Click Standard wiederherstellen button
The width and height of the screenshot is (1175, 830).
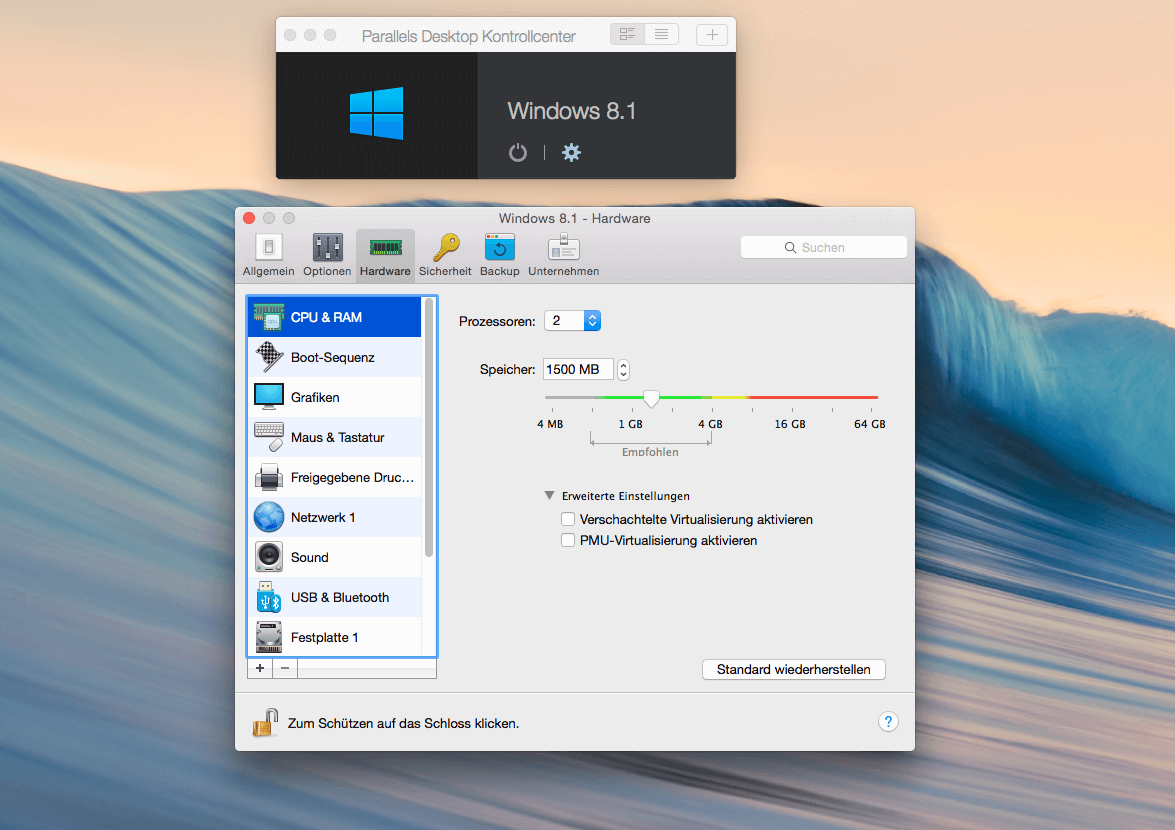(x=794, y=669)
